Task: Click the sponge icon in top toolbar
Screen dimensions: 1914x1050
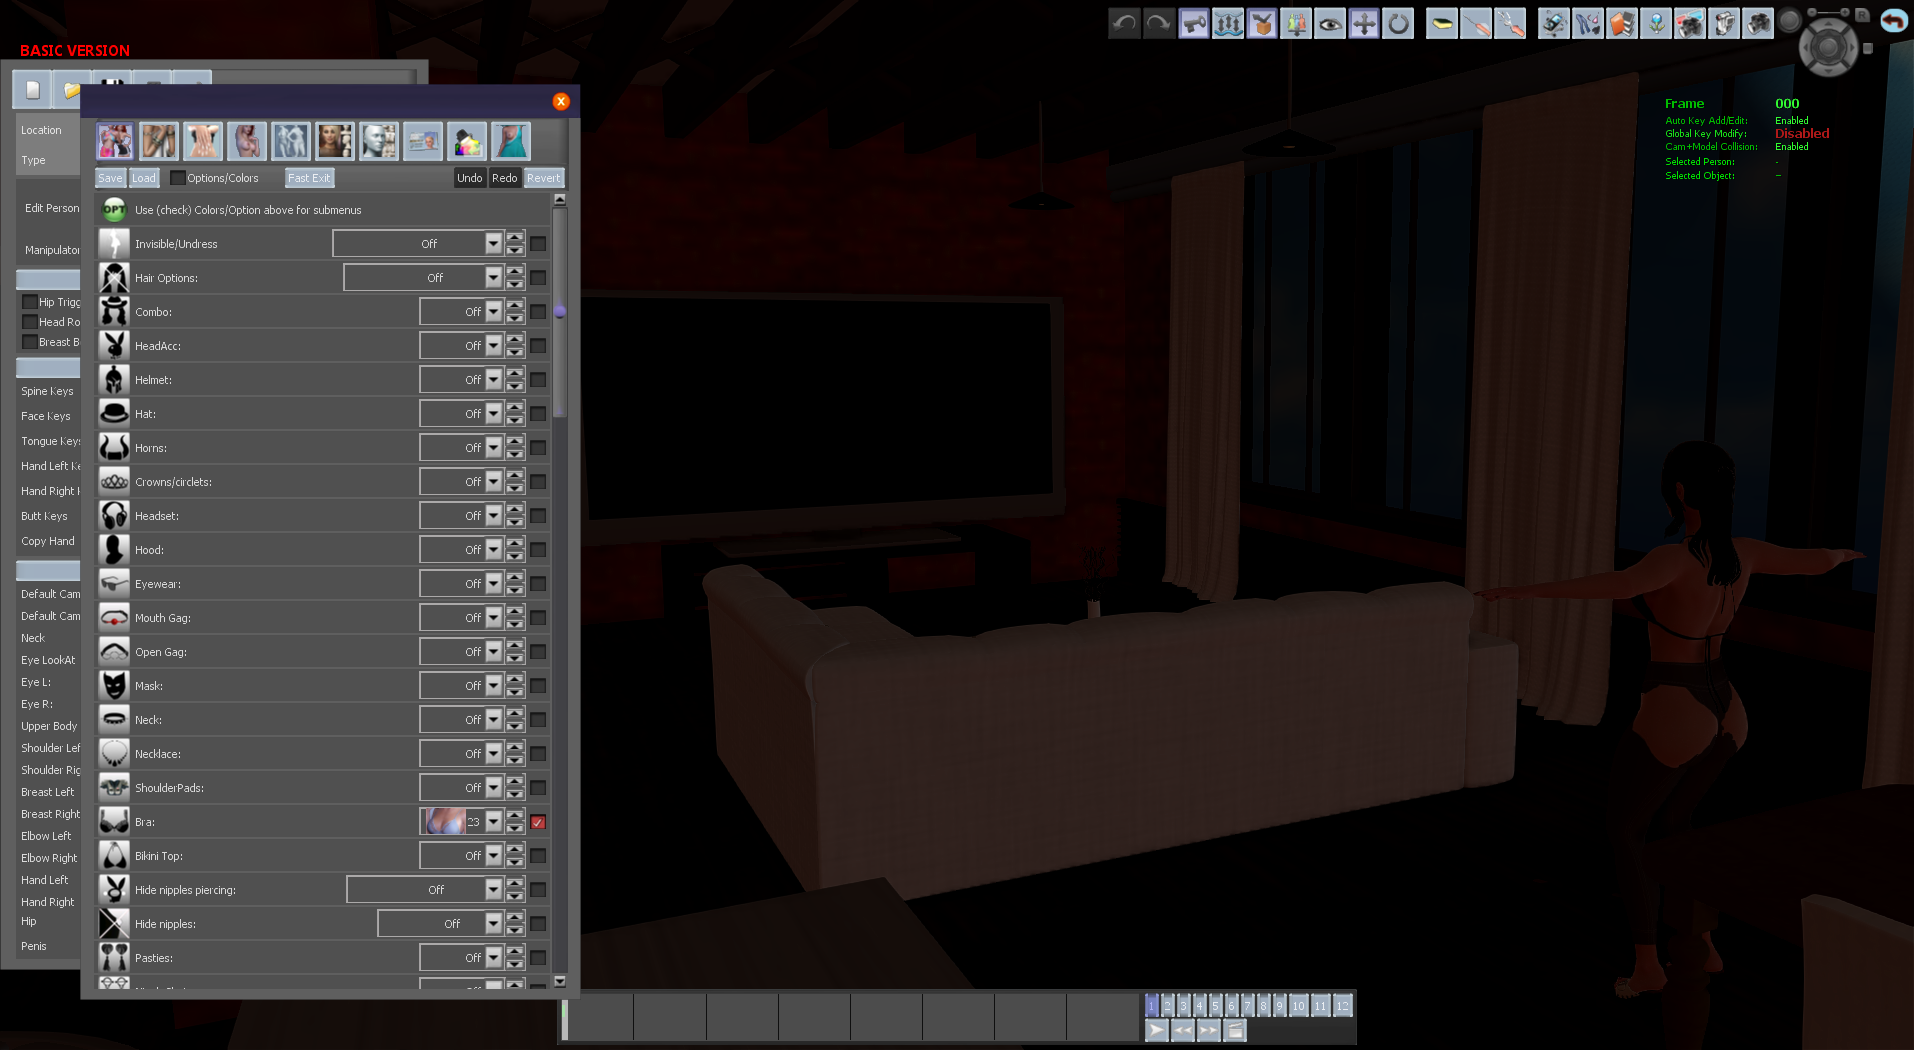Action: point(1441,23)
